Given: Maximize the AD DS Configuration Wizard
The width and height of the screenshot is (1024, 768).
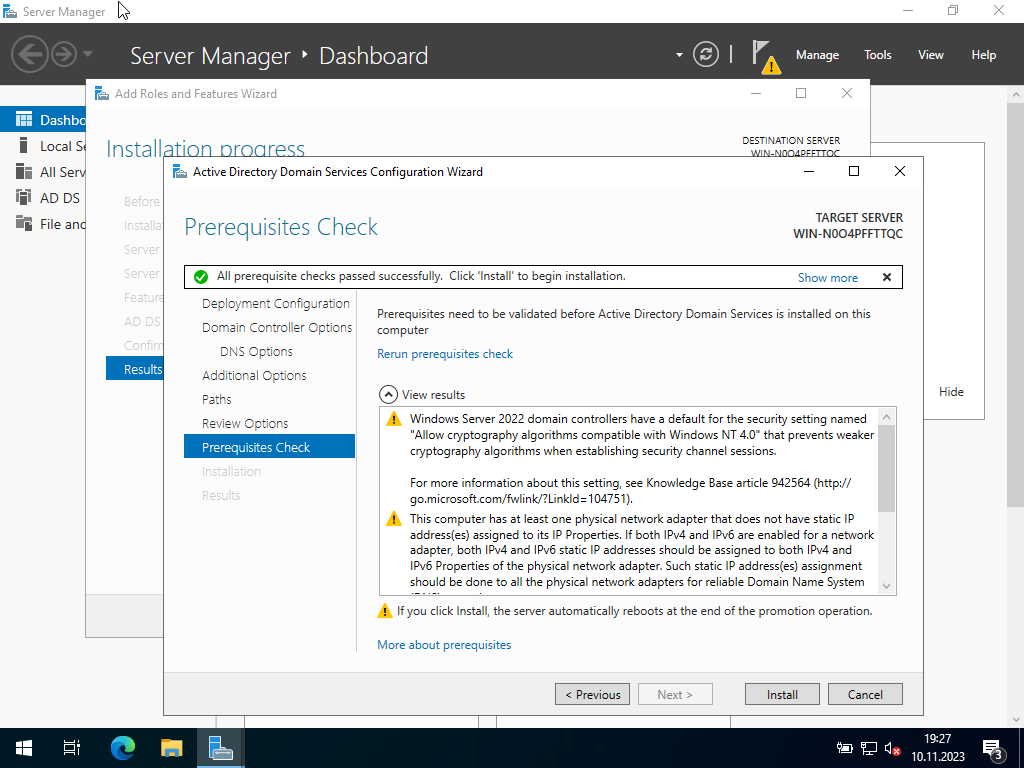Looking at the screenshot, I should click(x=854, y=171).
